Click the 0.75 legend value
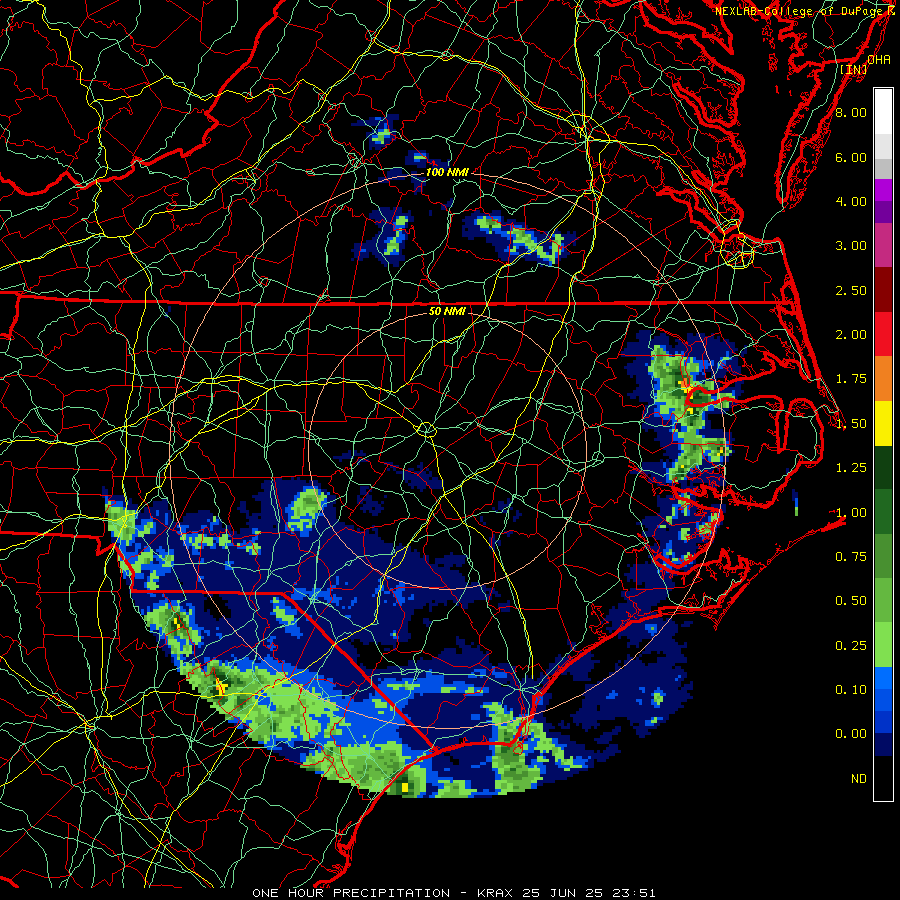This screenshot has width=900, height=900. coord(851,557)
